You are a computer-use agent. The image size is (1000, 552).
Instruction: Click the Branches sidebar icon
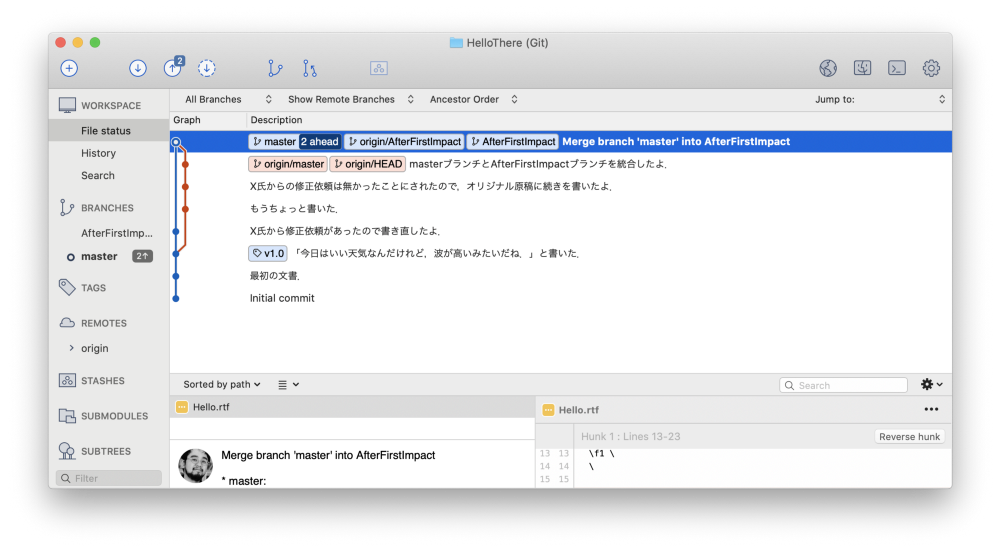[x=66, y=208]
